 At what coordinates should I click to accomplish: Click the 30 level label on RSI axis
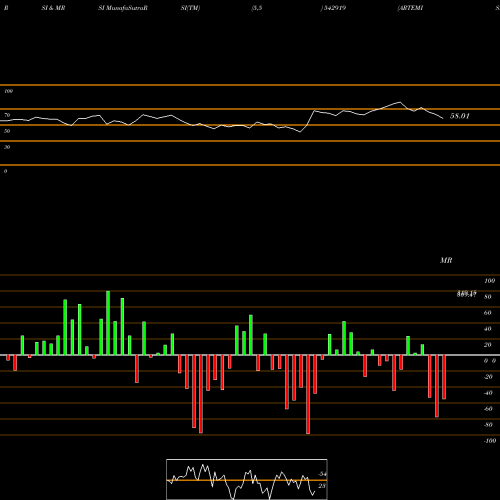7,147
